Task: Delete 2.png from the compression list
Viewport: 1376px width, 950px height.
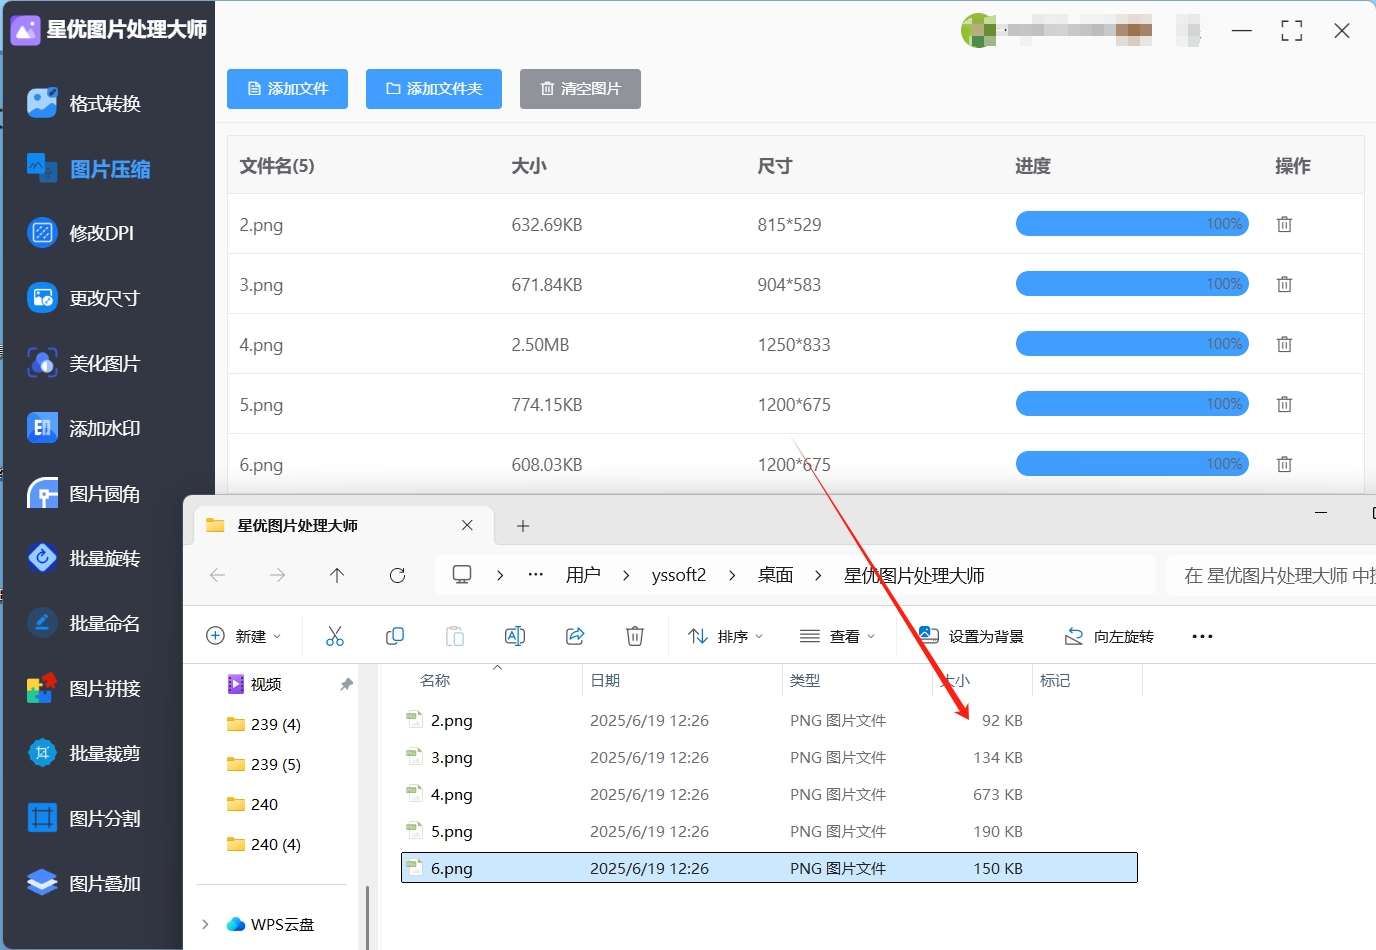Action: [x=1284, y=224]
